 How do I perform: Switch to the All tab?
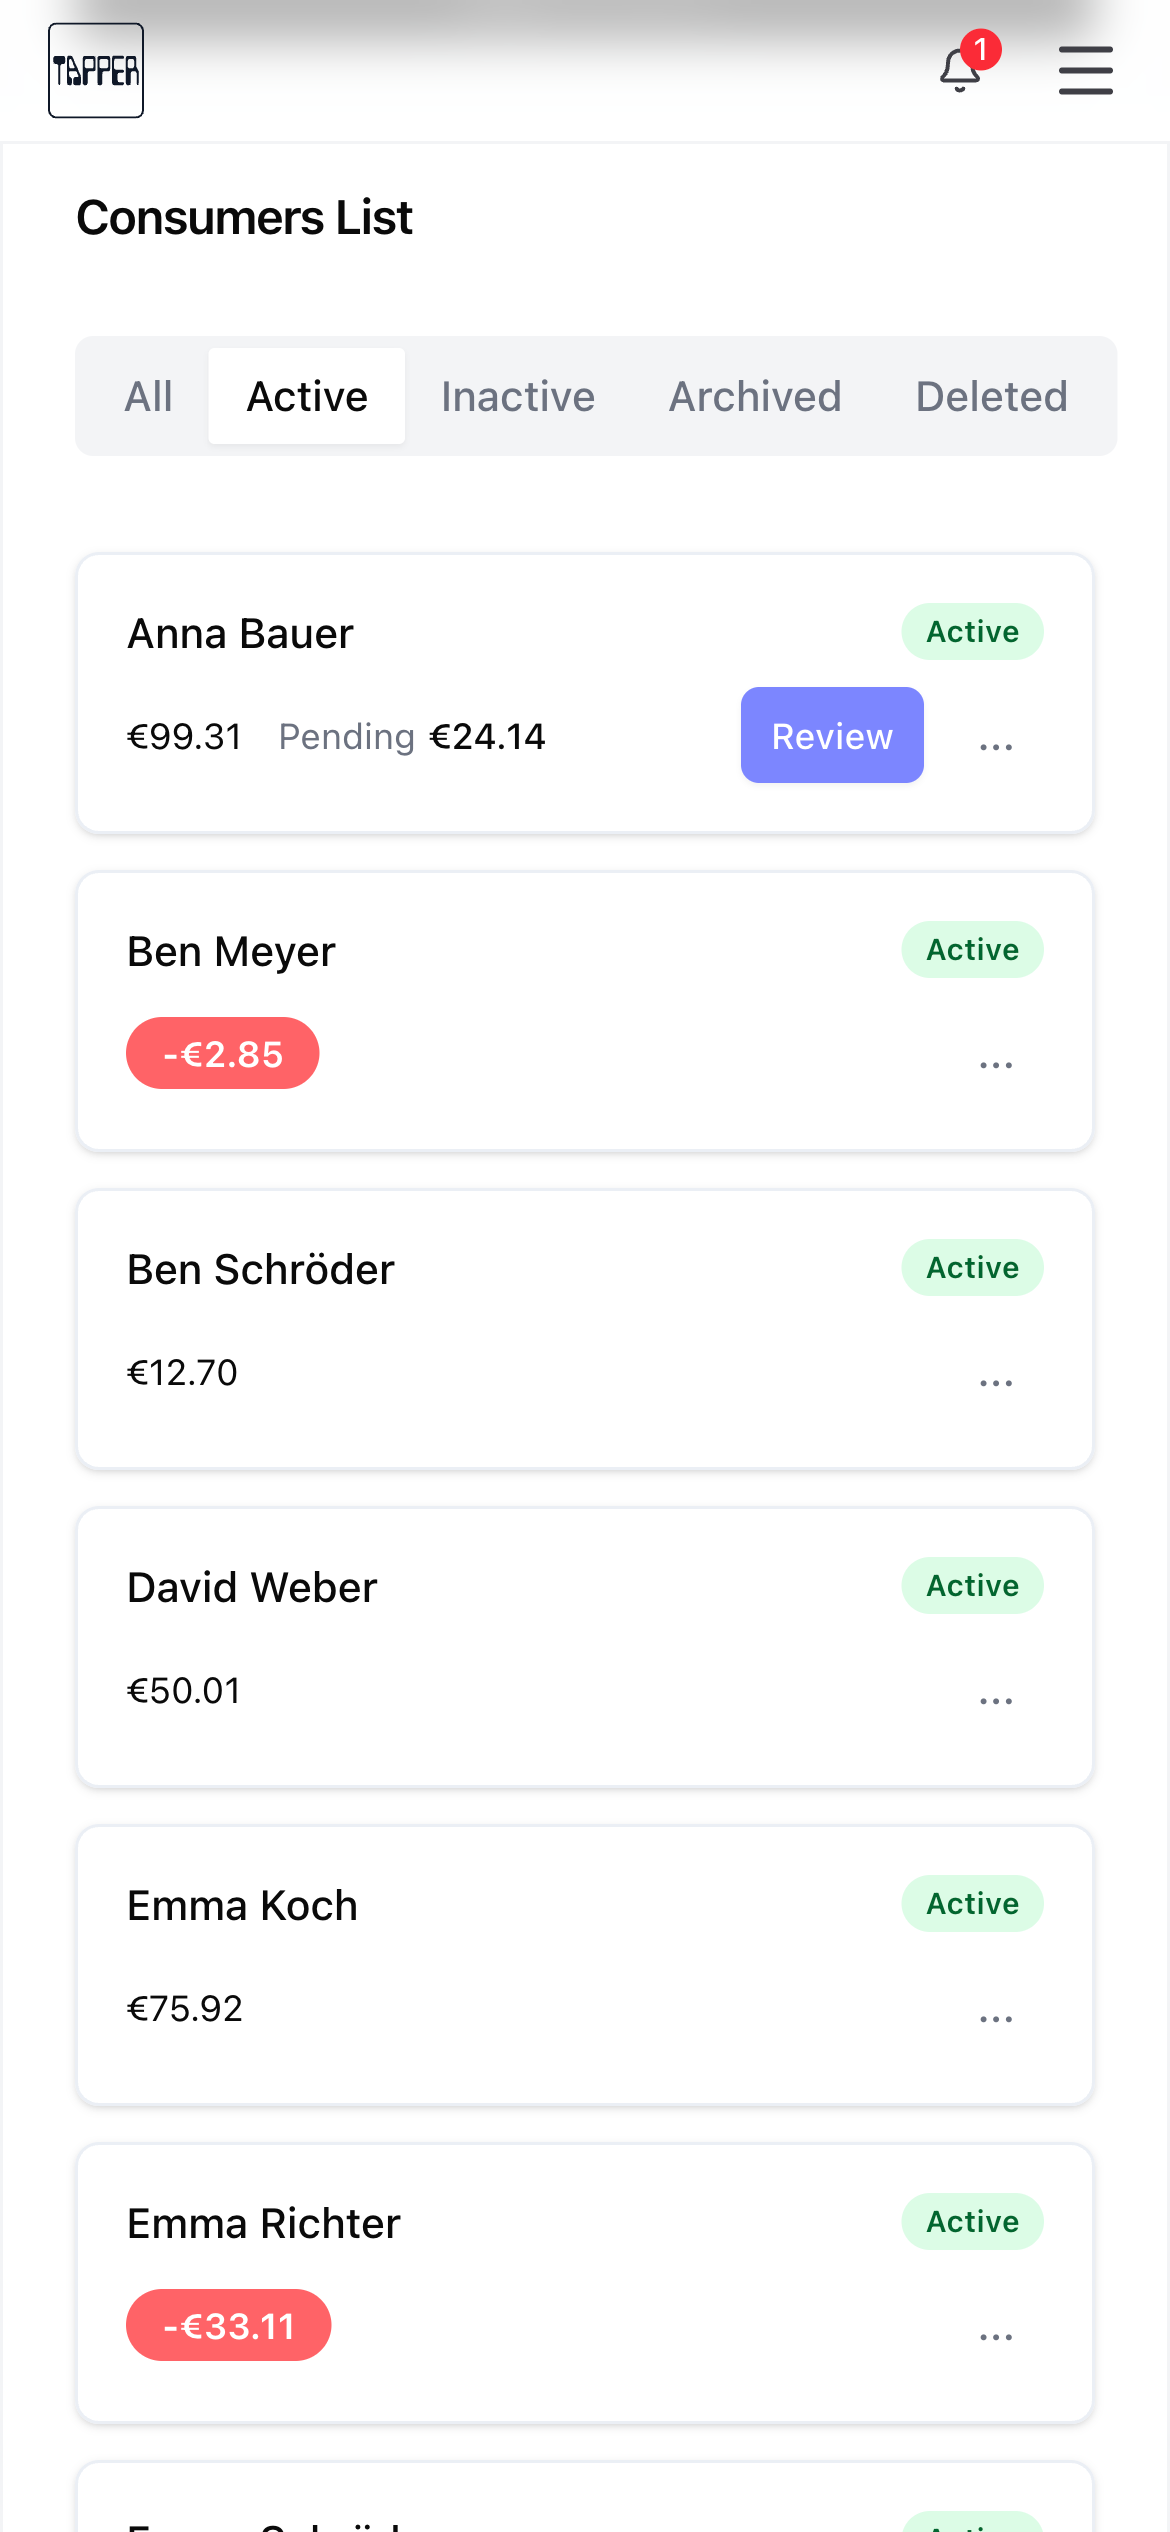coord(148,397)
